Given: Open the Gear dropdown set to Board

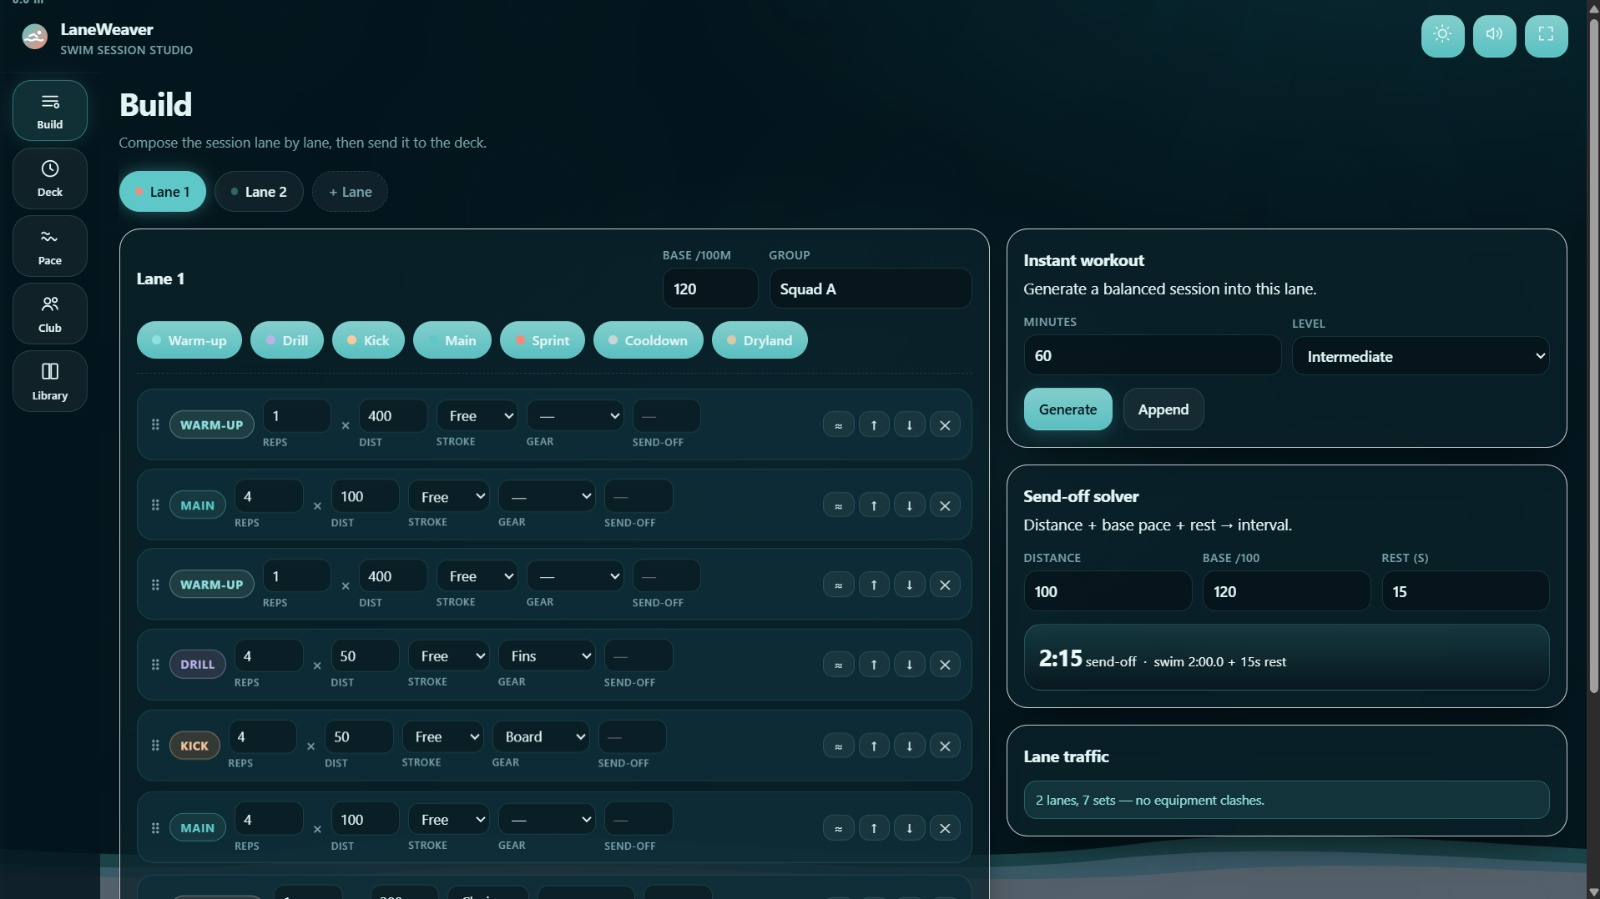Looking at the screenshot, I should point(541,737).
